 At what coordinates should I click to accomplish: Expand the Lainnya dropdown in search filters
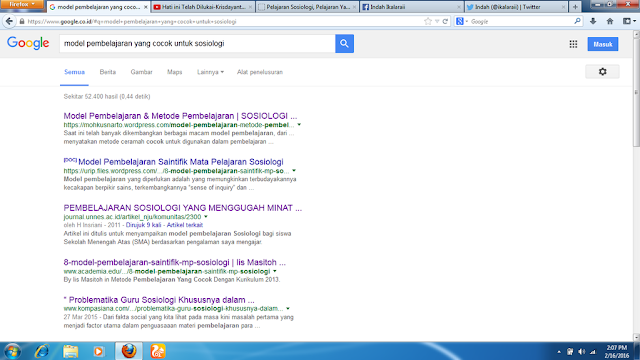click(x=210, y=72)
